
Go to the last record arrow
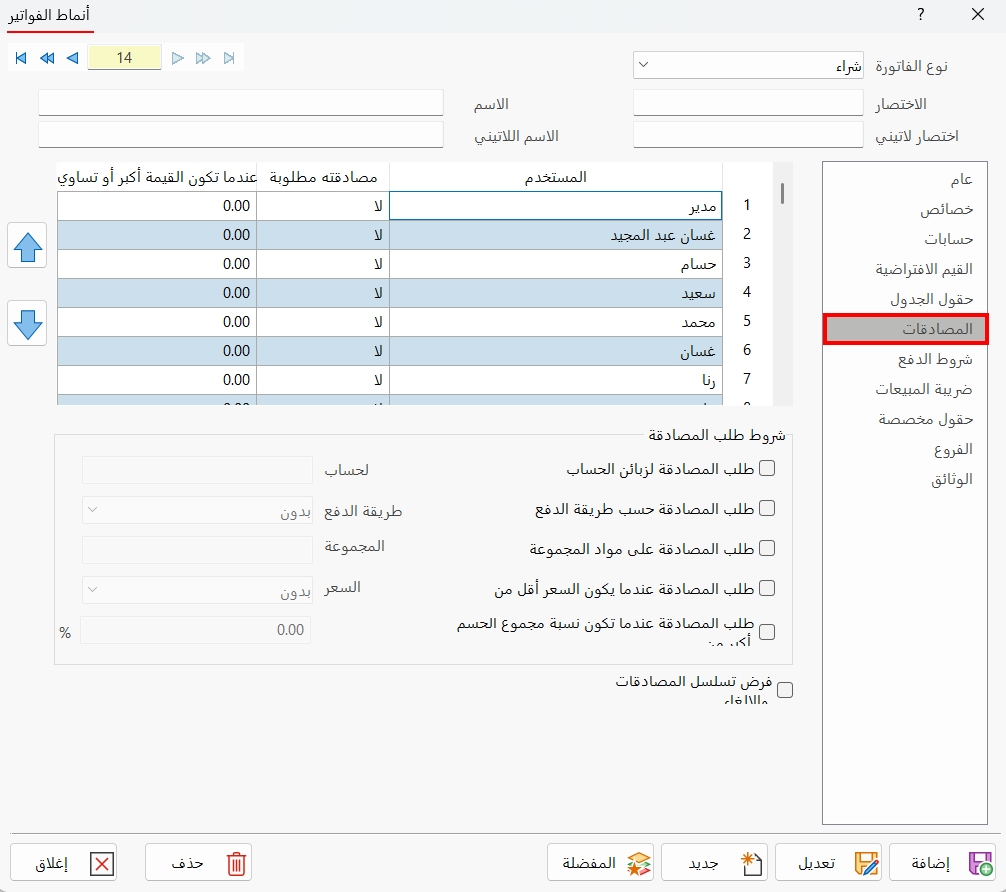tap(229, 58)
